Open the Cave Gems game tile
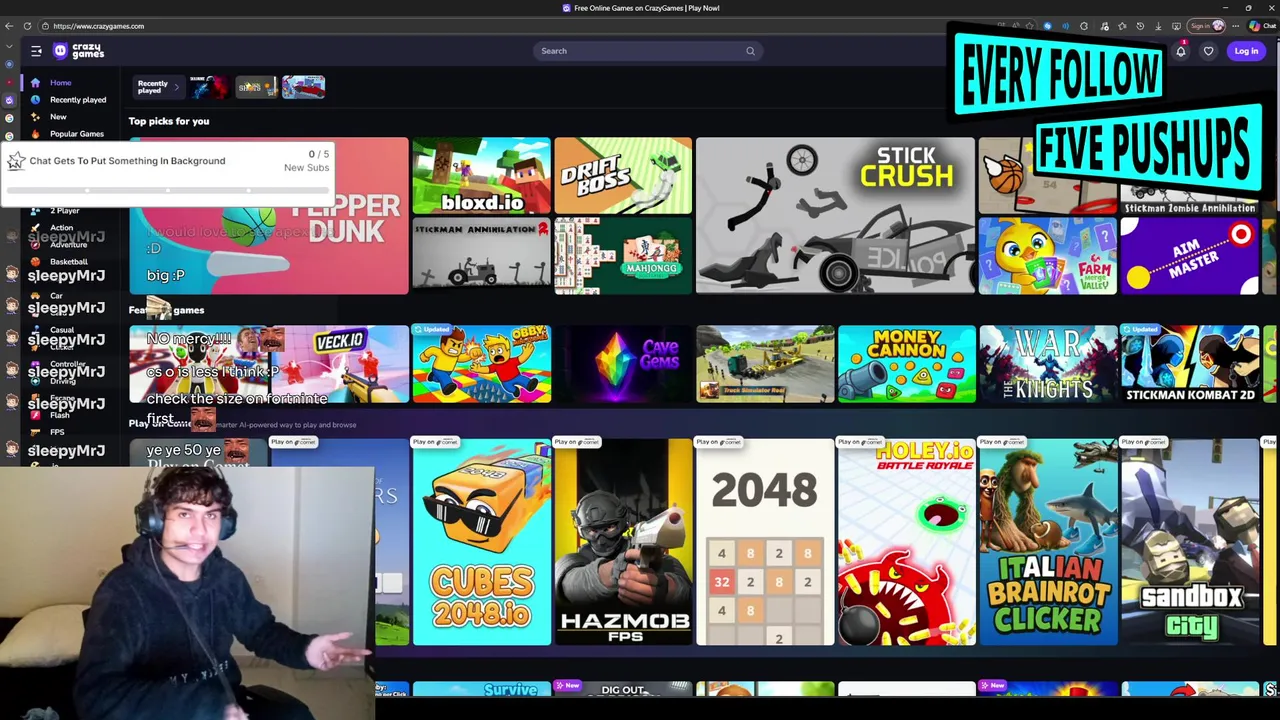Screen dimensions: 1280x720 (623, 364)
